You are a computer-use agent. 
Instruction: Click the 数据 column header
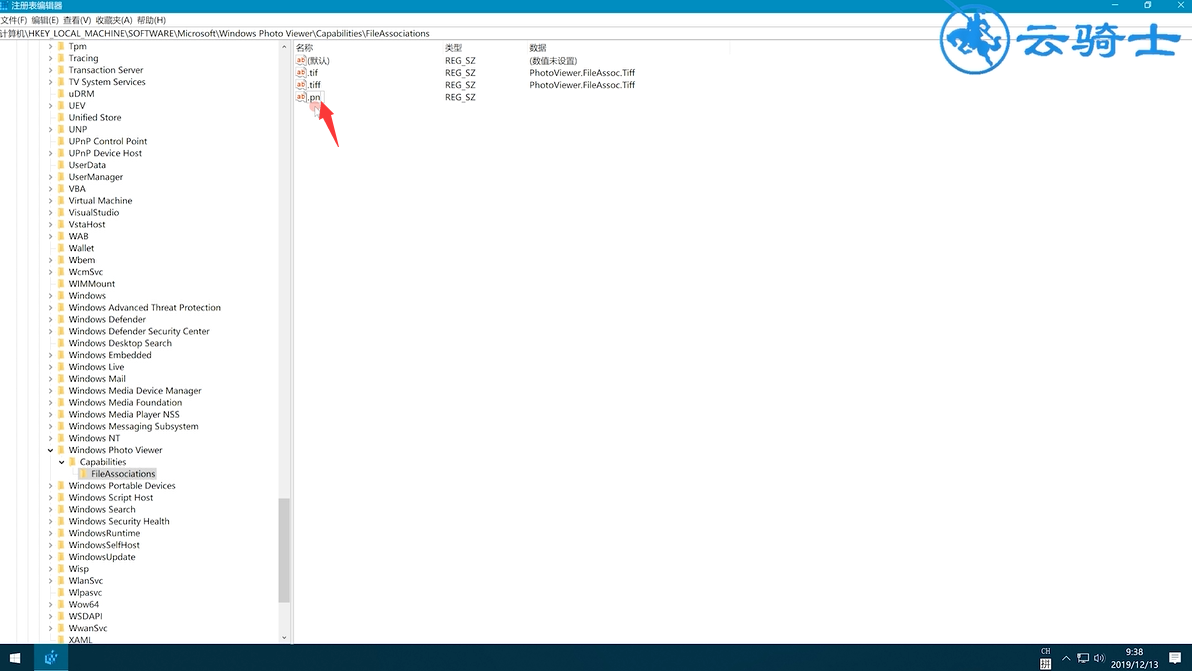(538, 48)
